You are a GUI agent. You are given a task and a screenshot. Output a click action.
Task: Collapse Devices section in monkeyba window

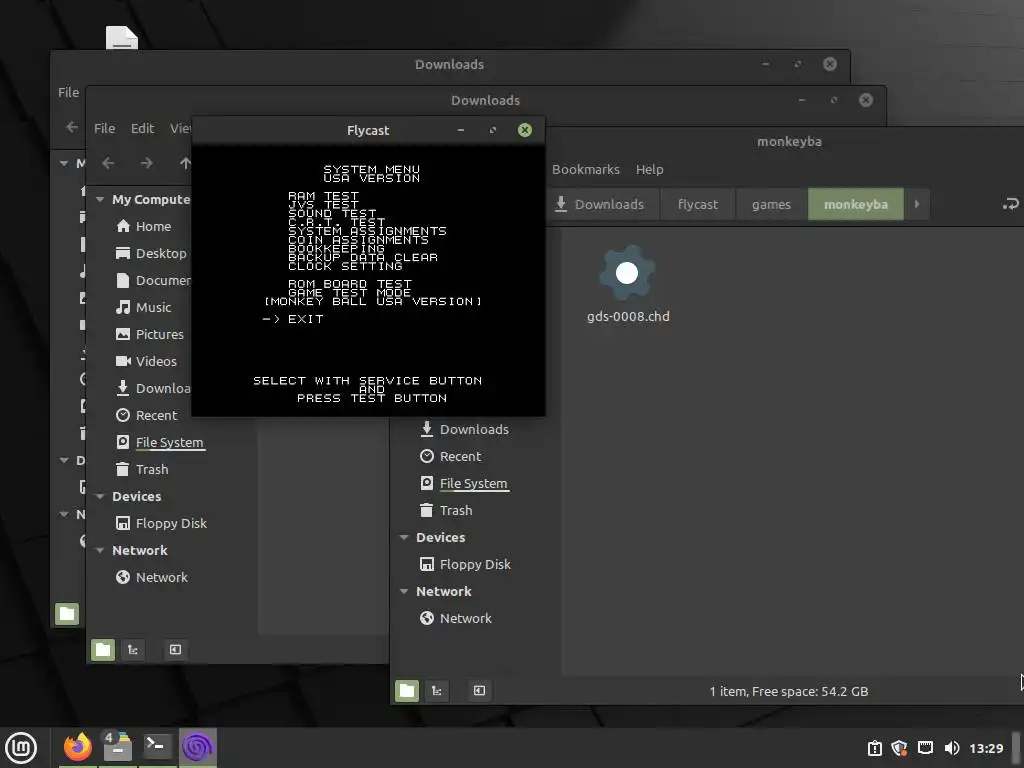[404, 538]
